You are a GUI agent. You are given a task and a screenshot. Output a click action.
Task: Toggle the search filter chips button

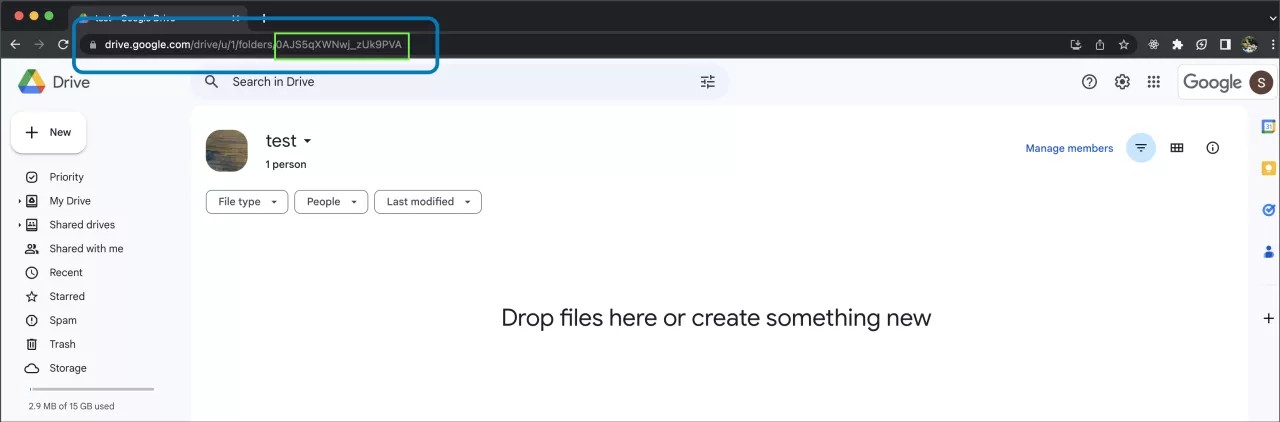point(1141,148)
